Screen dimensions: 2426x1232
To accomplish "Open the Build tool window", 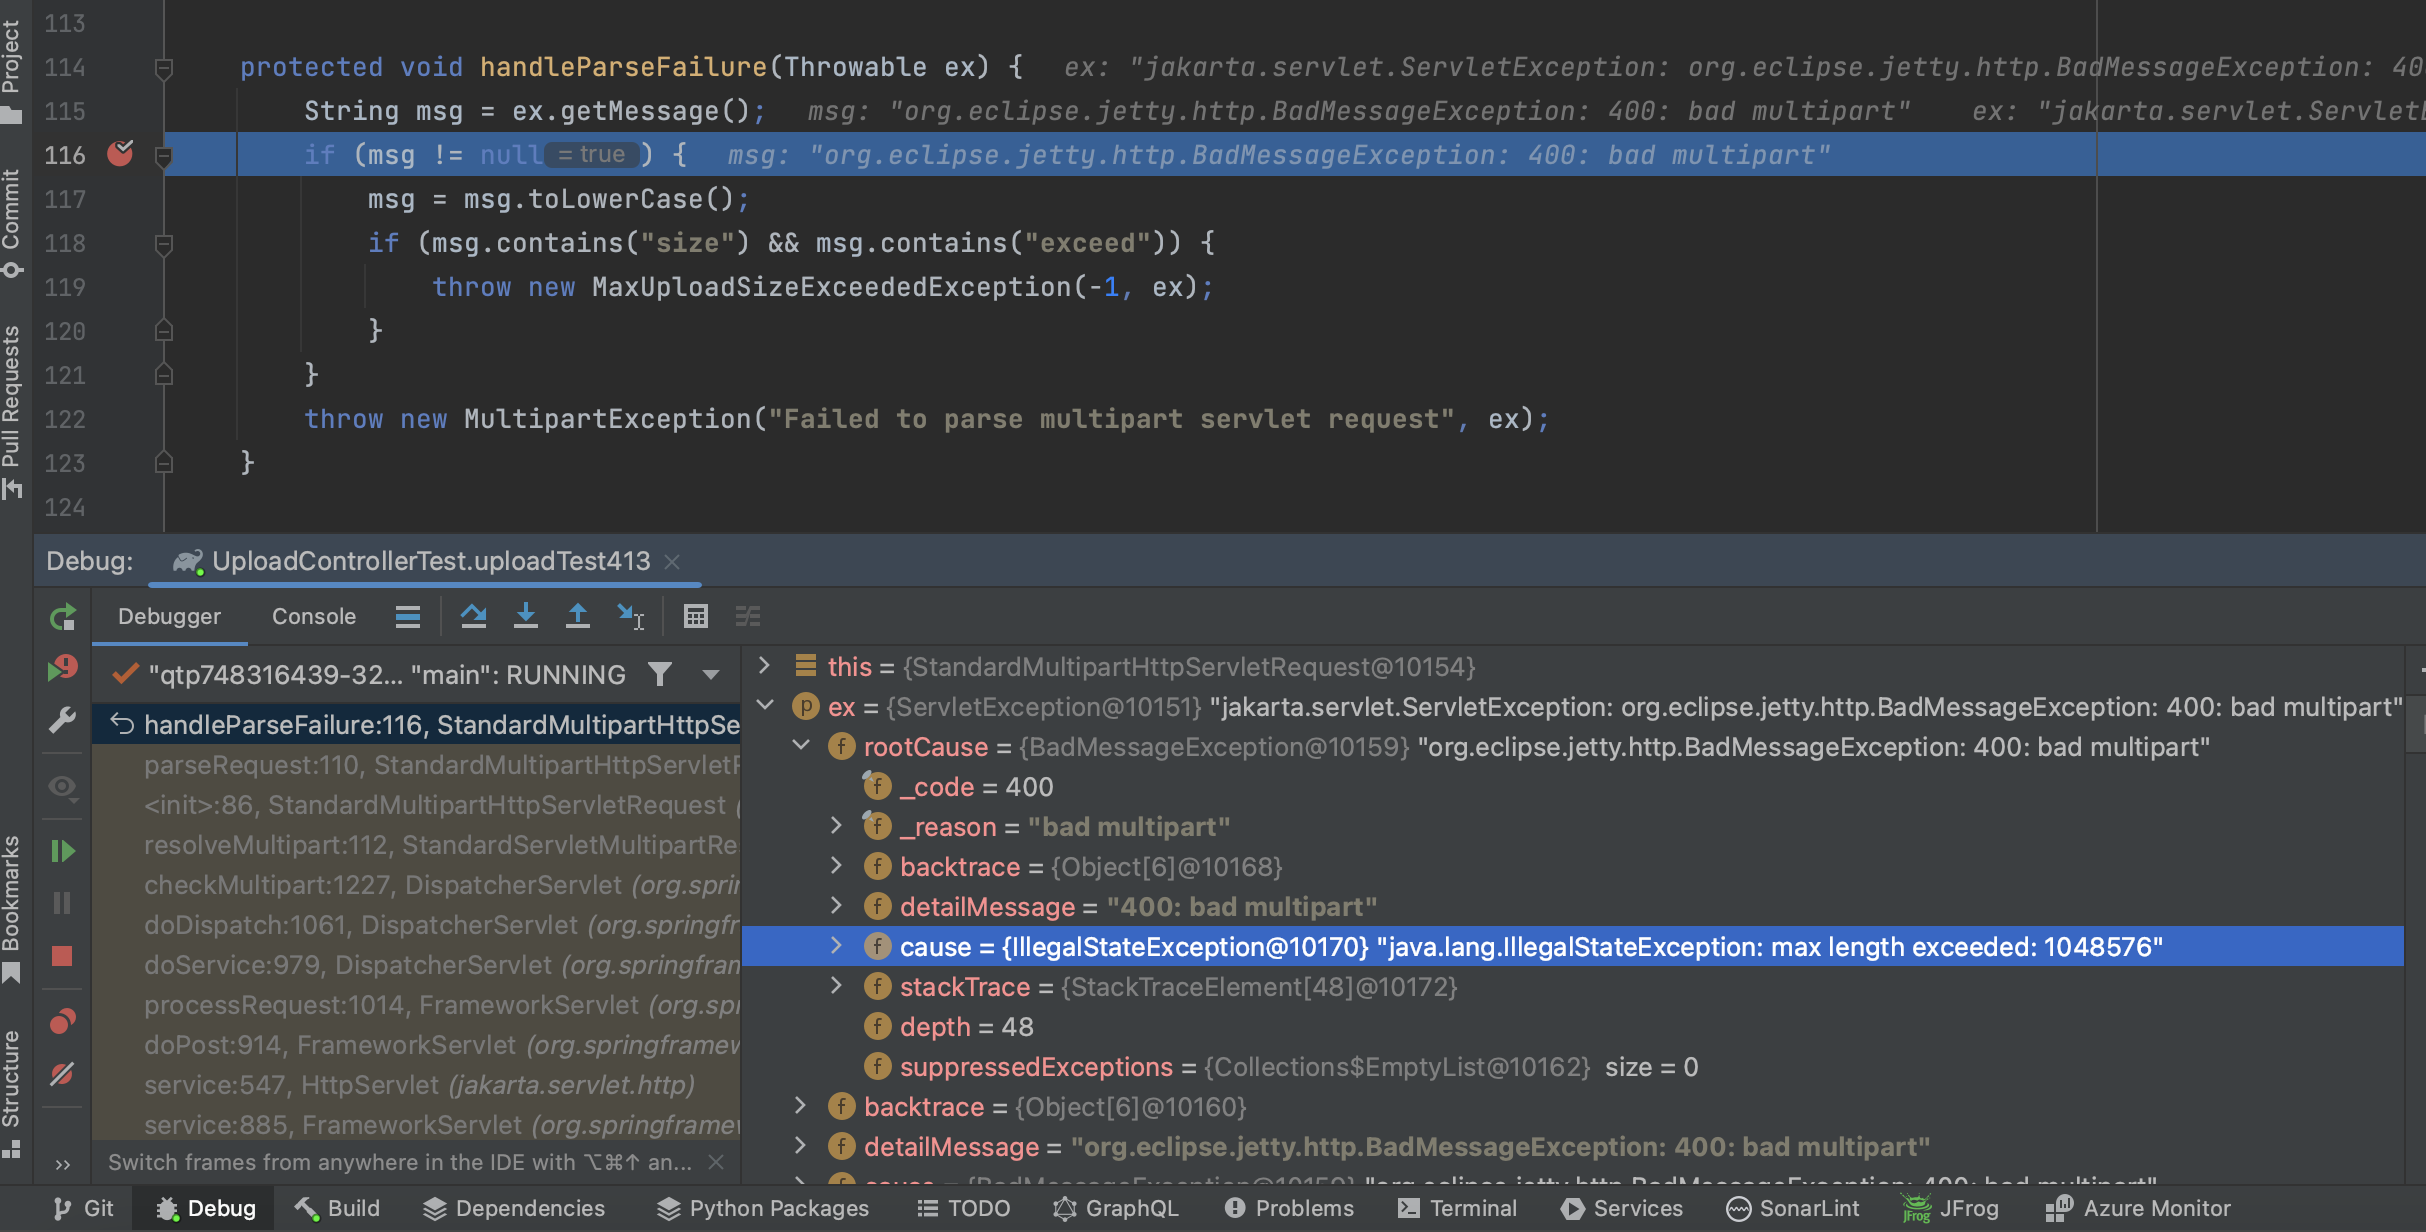I will (337, 1208).
